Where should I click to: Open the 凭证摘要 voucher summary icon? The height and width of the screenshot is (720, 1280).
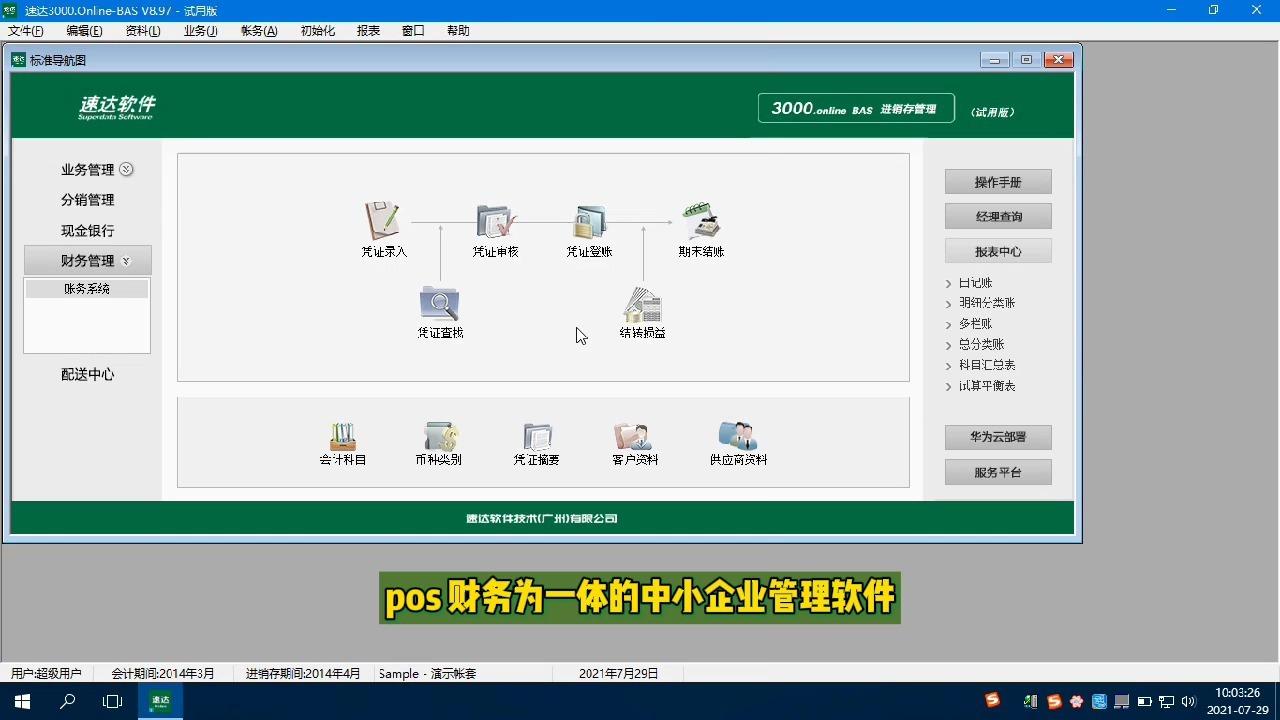pos(537,436)
